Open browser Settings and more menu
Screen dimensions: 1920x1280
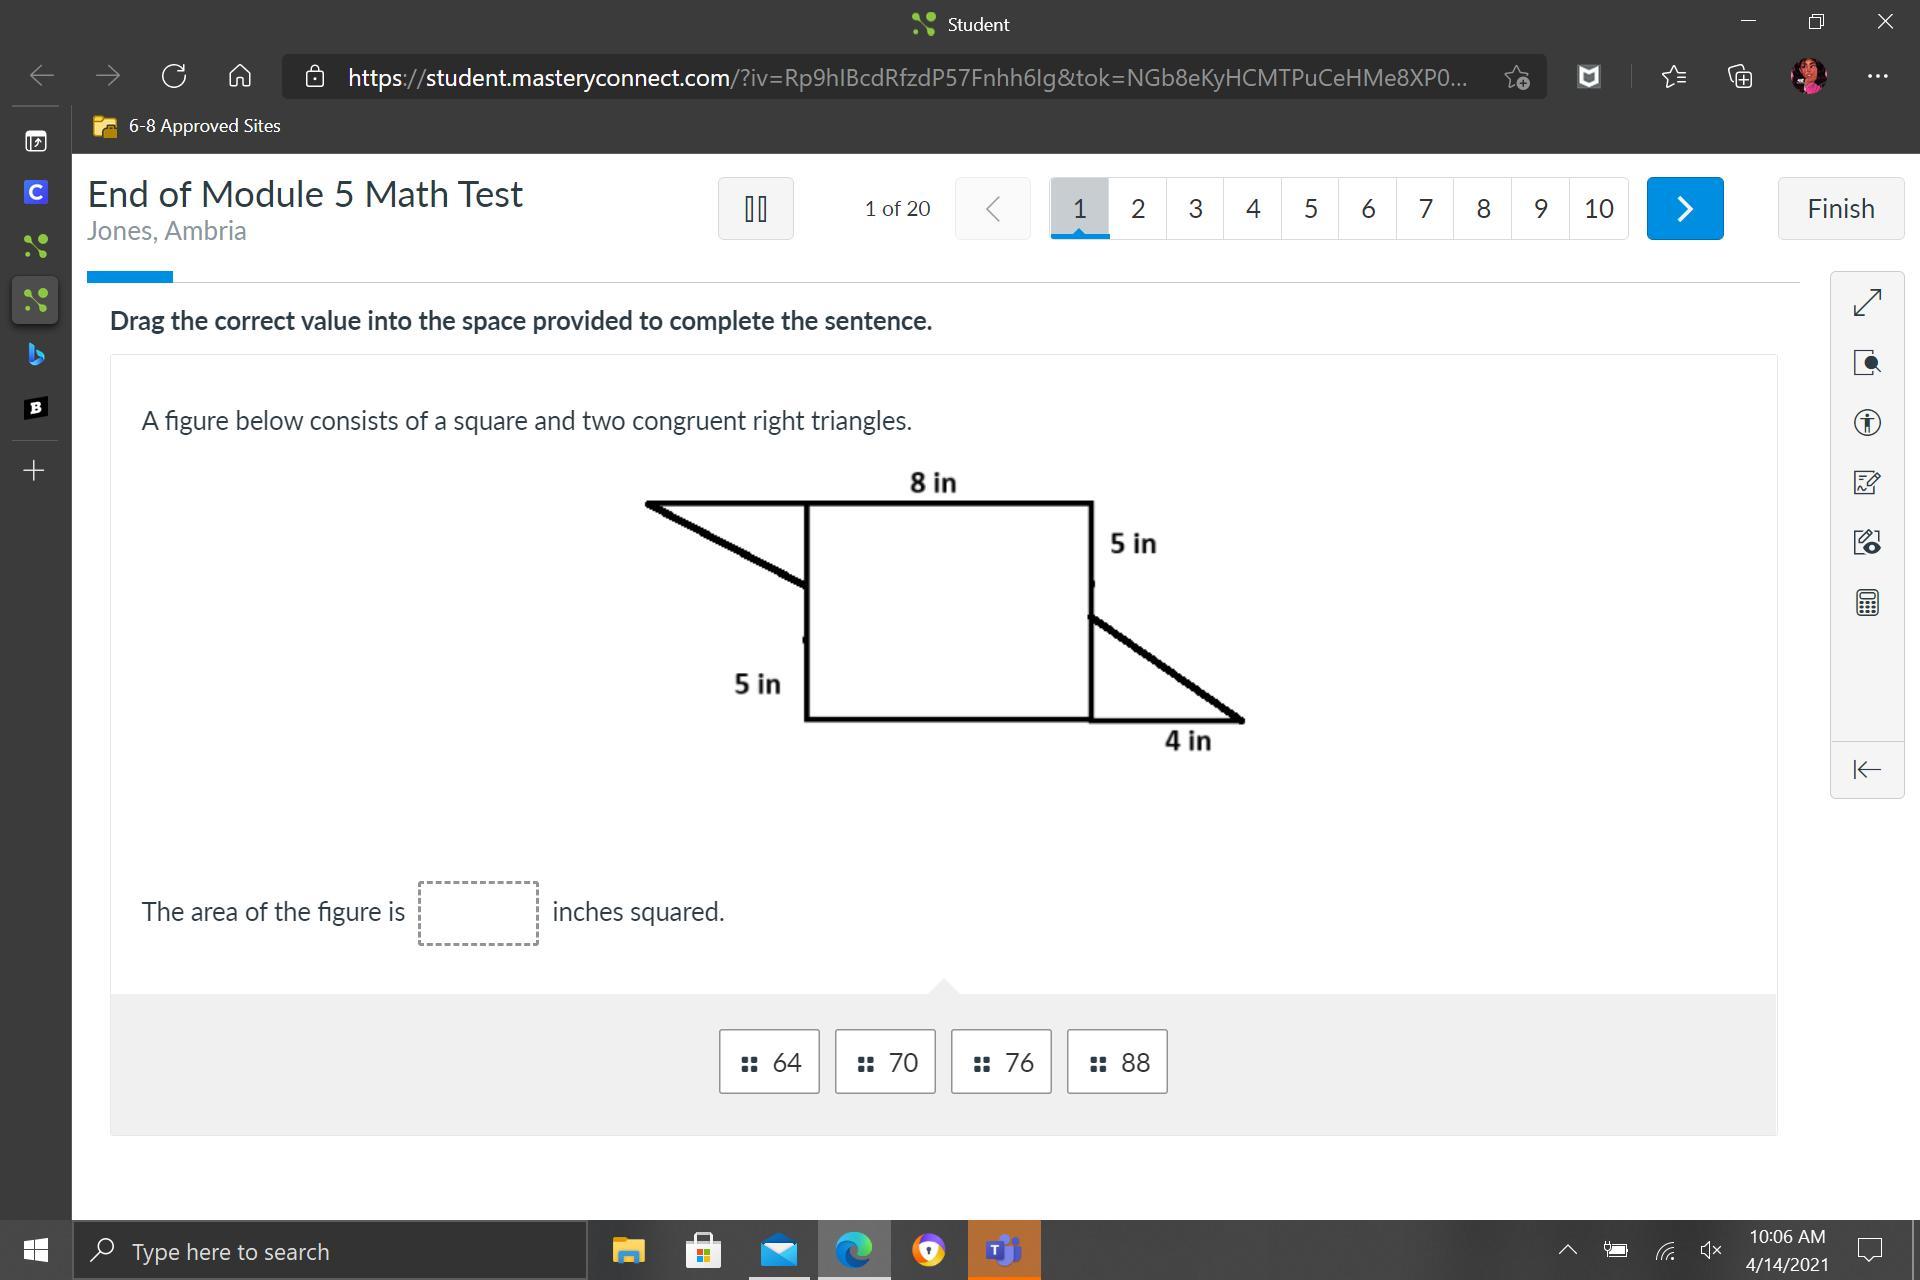click(1877, 76)
